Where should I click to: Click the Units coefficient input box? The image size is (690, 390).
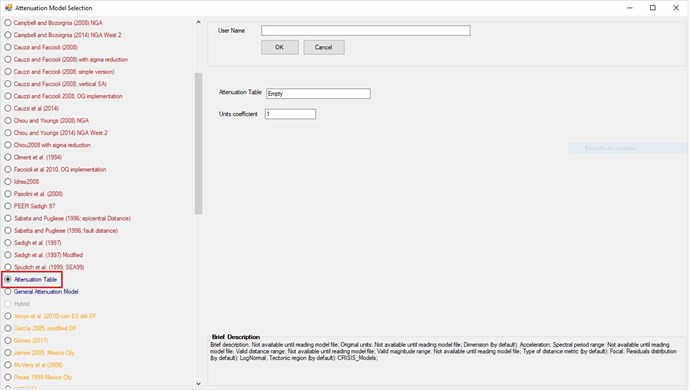[x=290, y=114]
